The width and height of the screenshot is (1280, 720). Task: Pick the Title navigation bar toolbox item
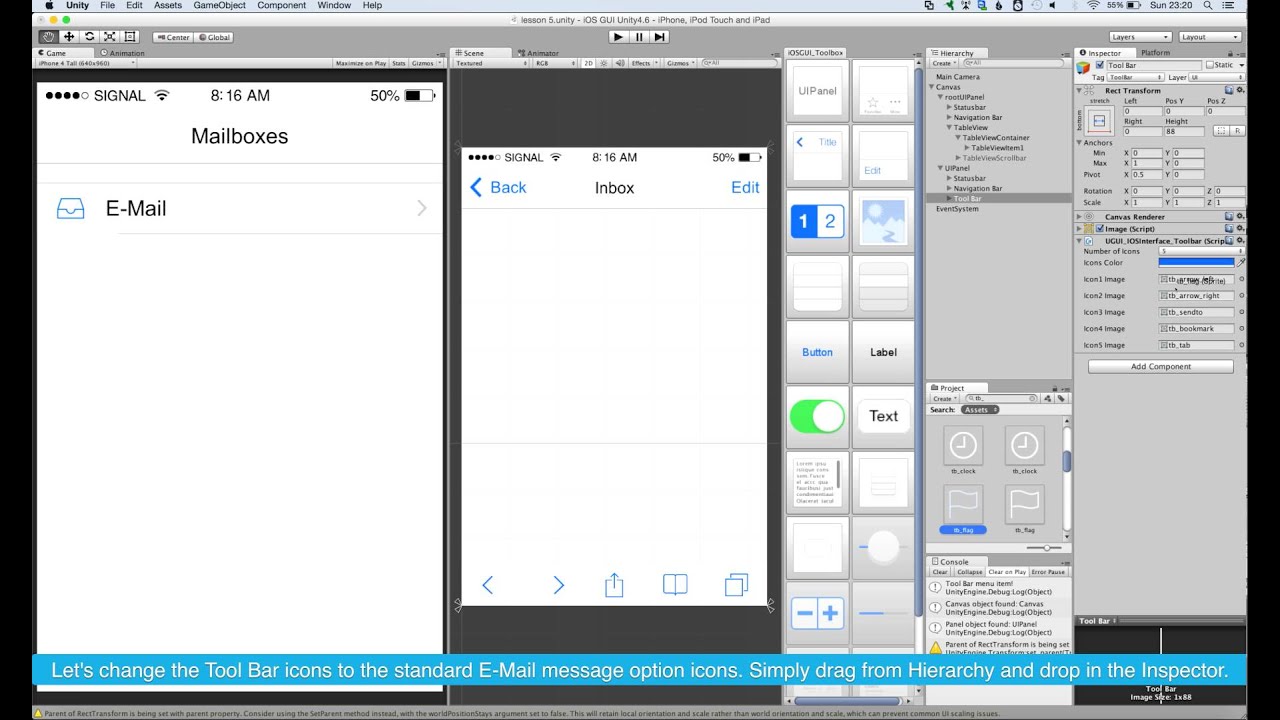tap(817, 156)
